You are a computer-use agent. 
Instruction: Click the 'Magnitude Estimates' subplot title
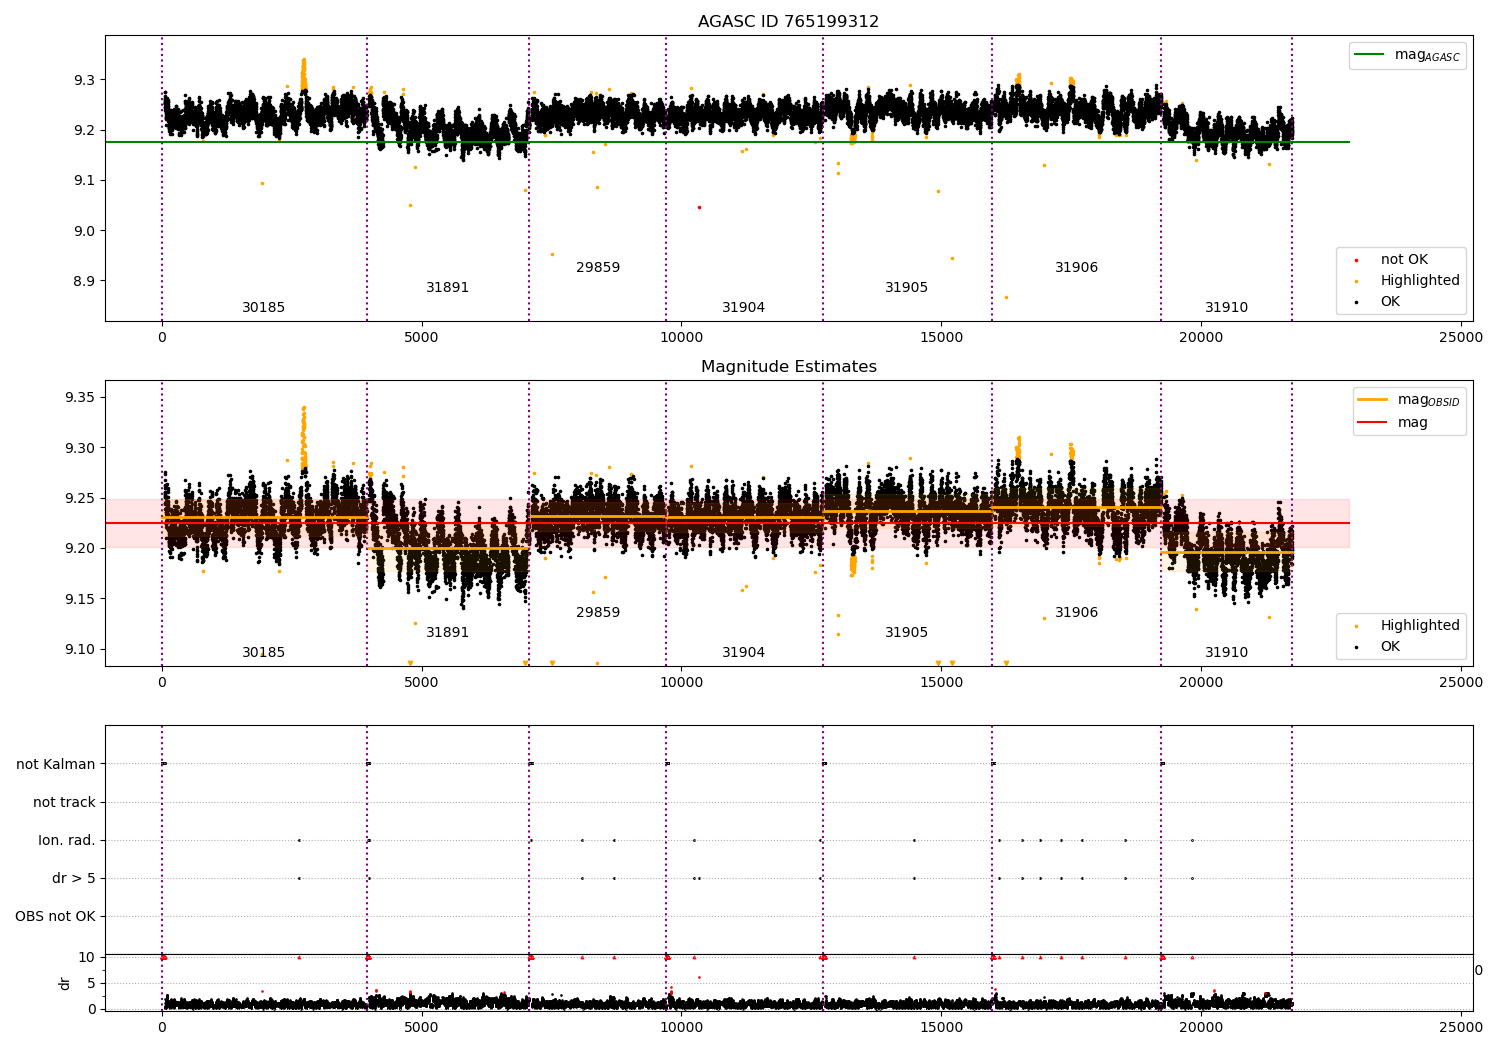[788, 367]
